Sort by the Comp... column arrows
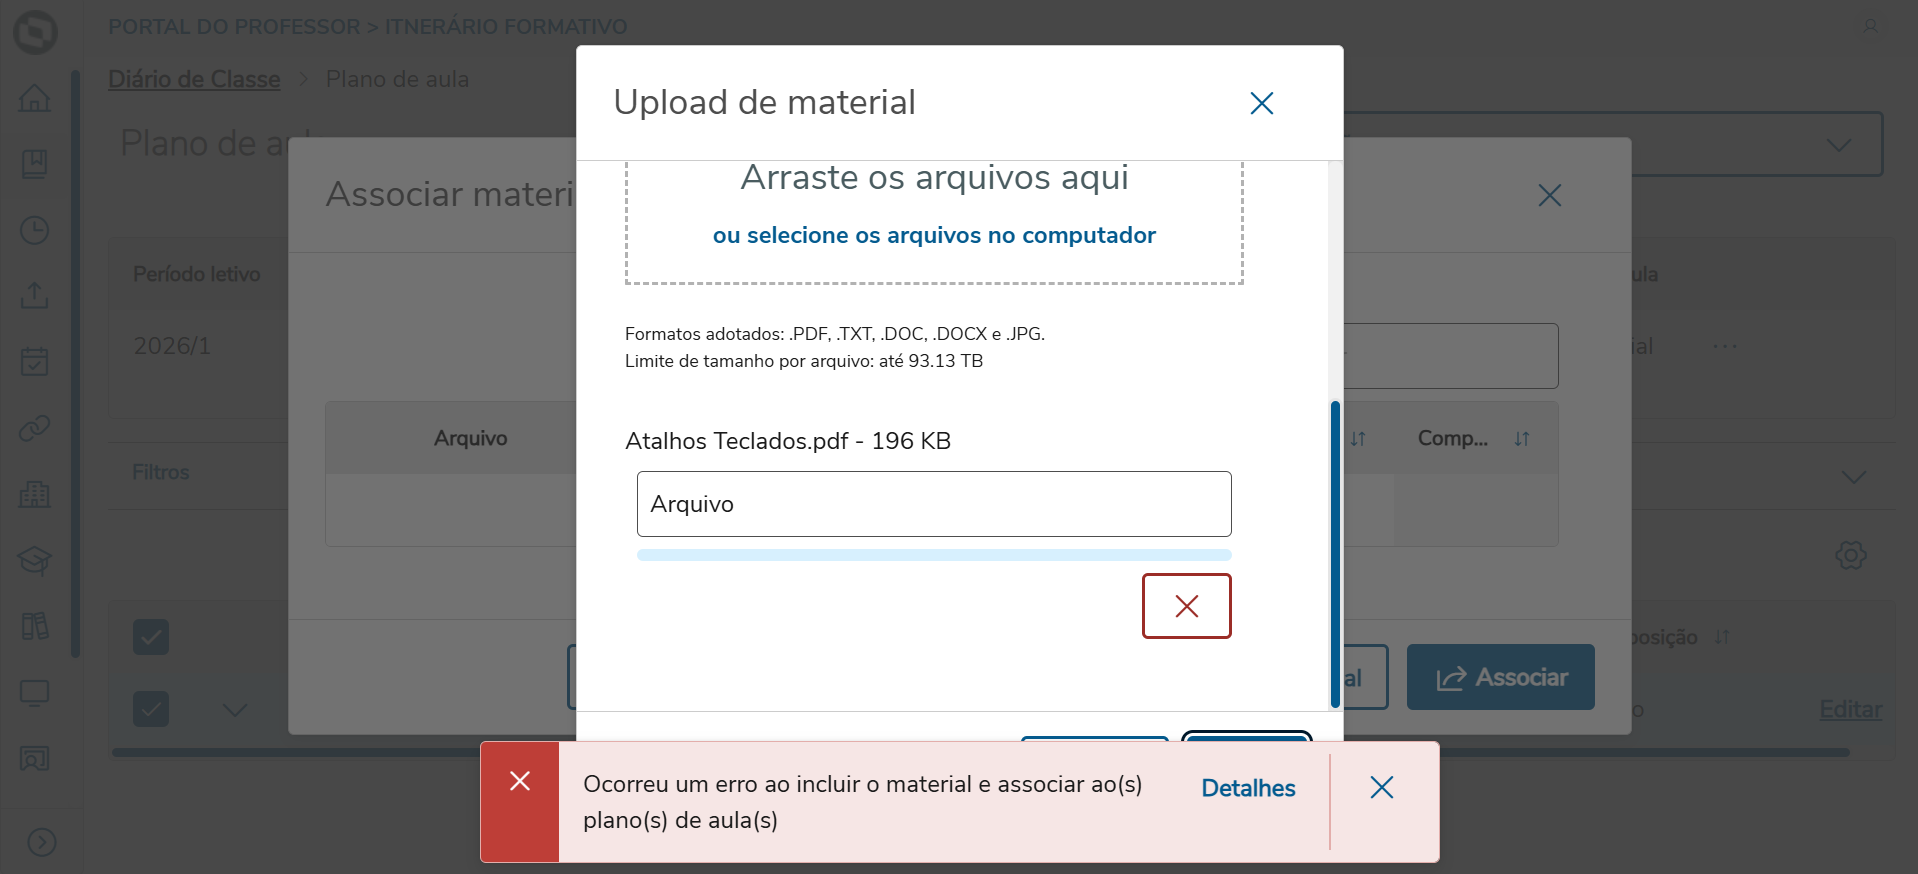Image resolution: width=1918 pixels, height=874 pixels. click(x=1522, y=439)
